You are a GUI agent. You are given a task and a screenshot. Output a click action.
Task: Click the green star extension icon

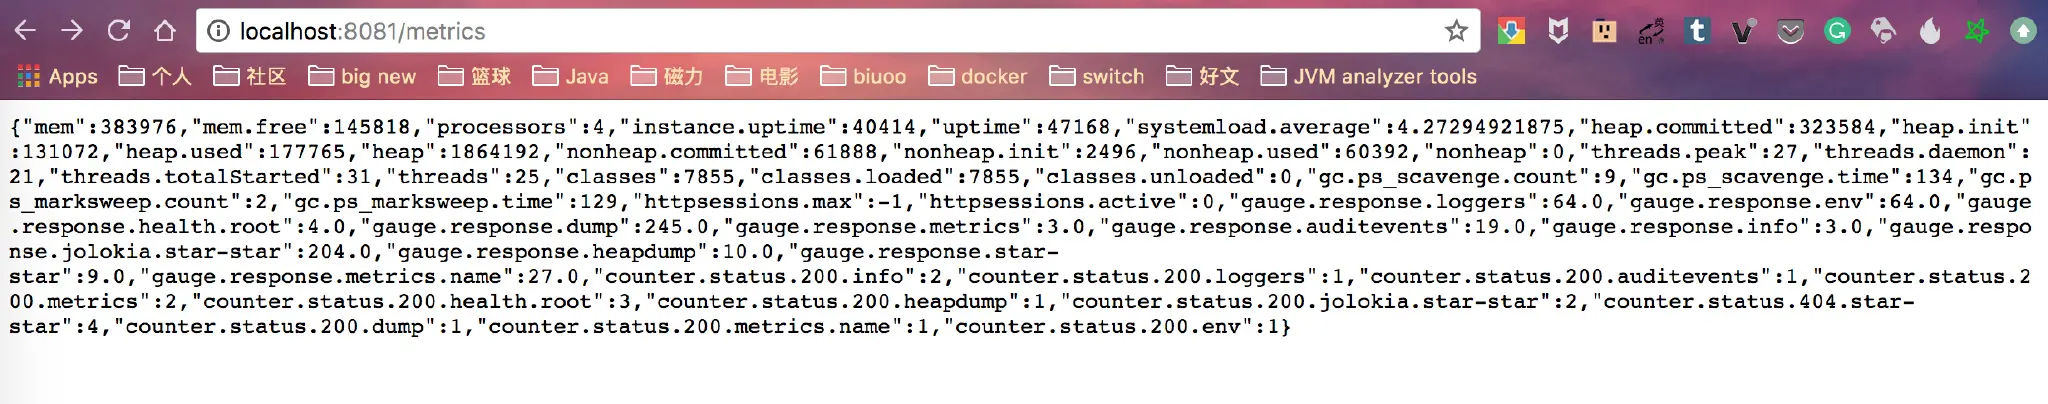click(1976, 31)
